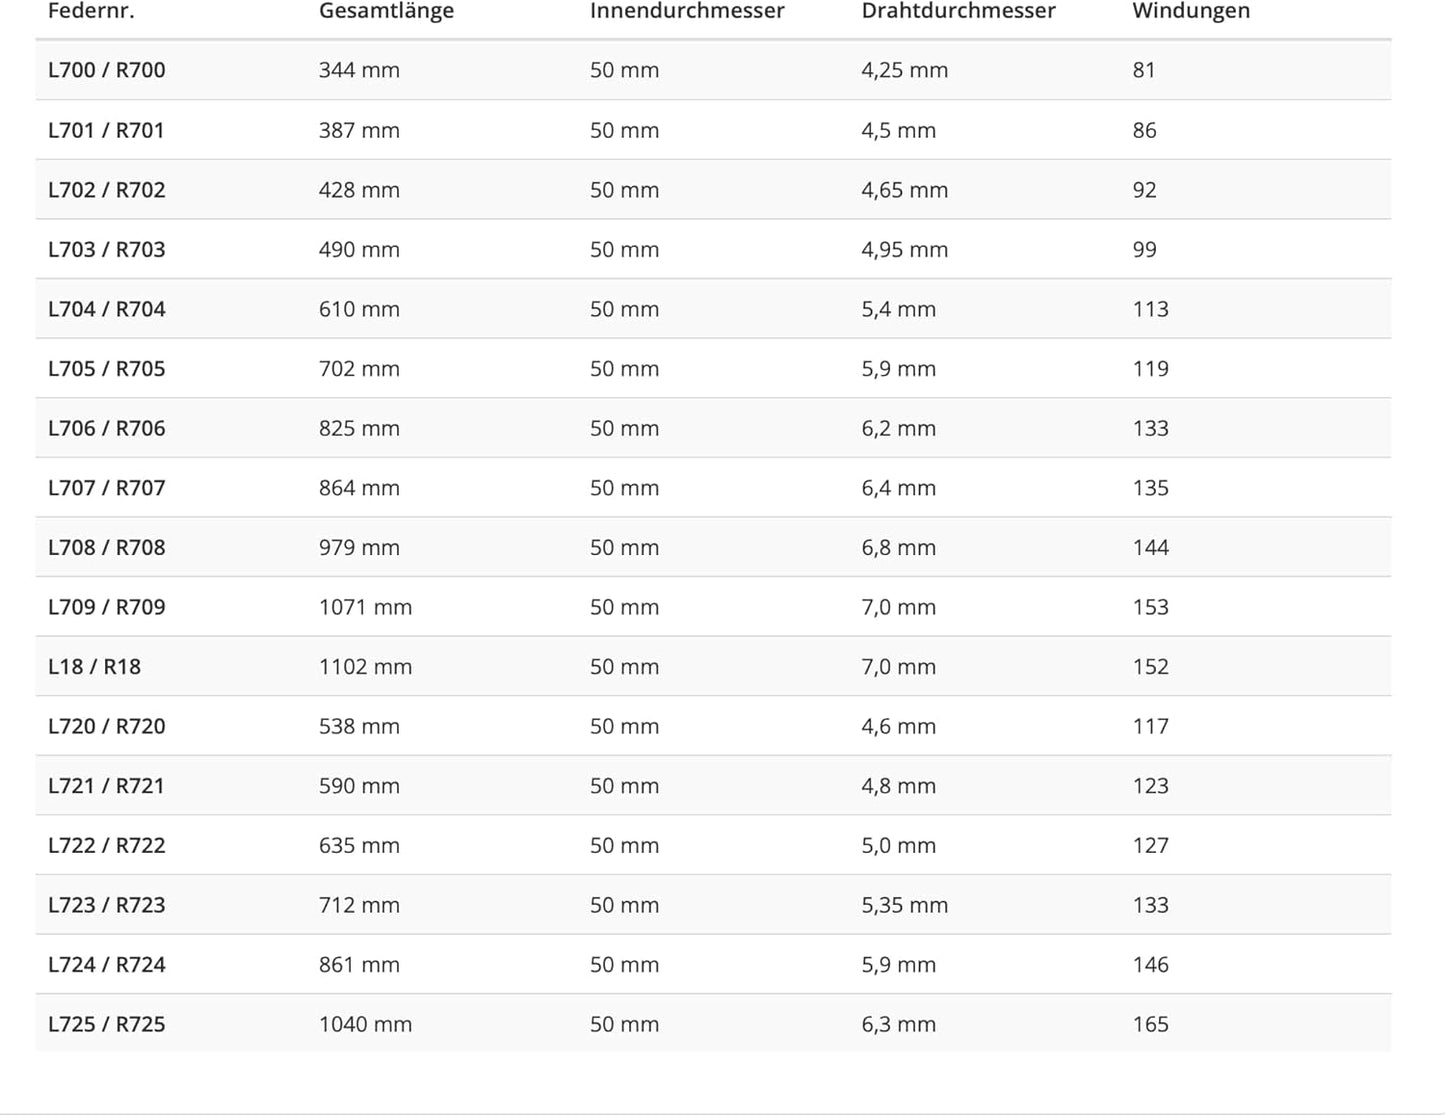Click winding count 135 for L707

pyautogui.click(x=1150, y=488)
